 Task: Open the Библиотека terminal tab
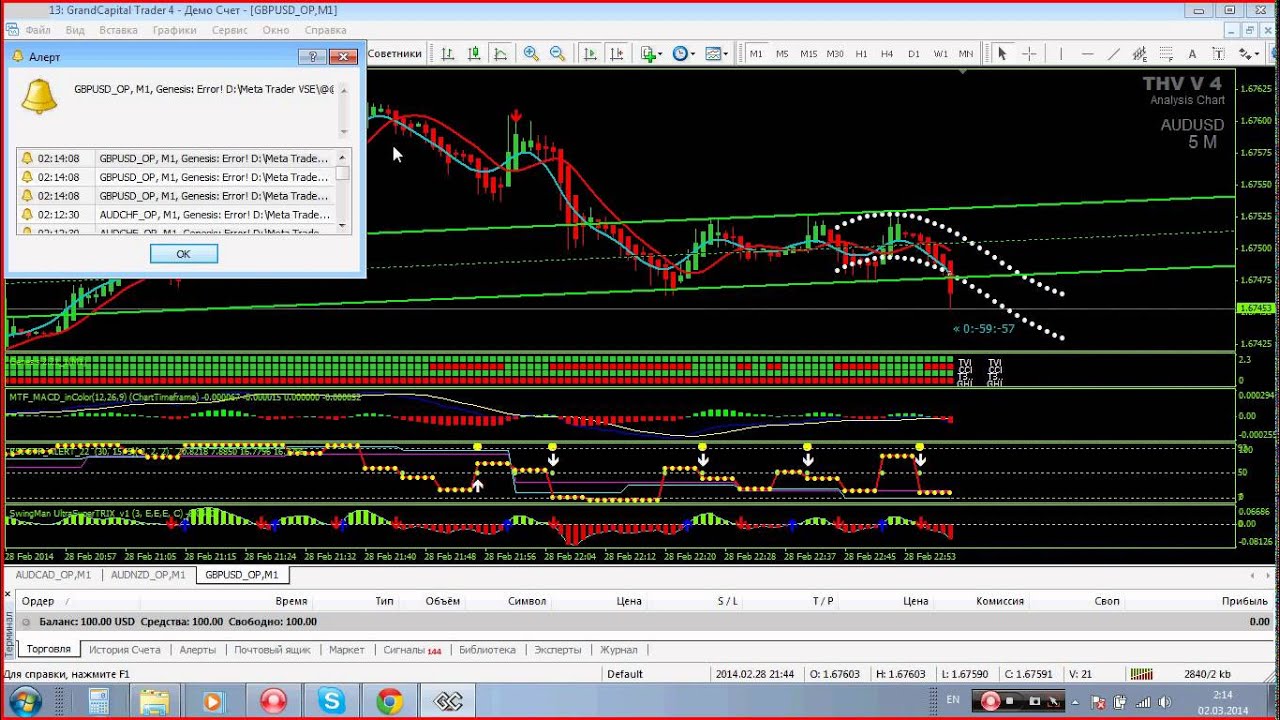487,650
